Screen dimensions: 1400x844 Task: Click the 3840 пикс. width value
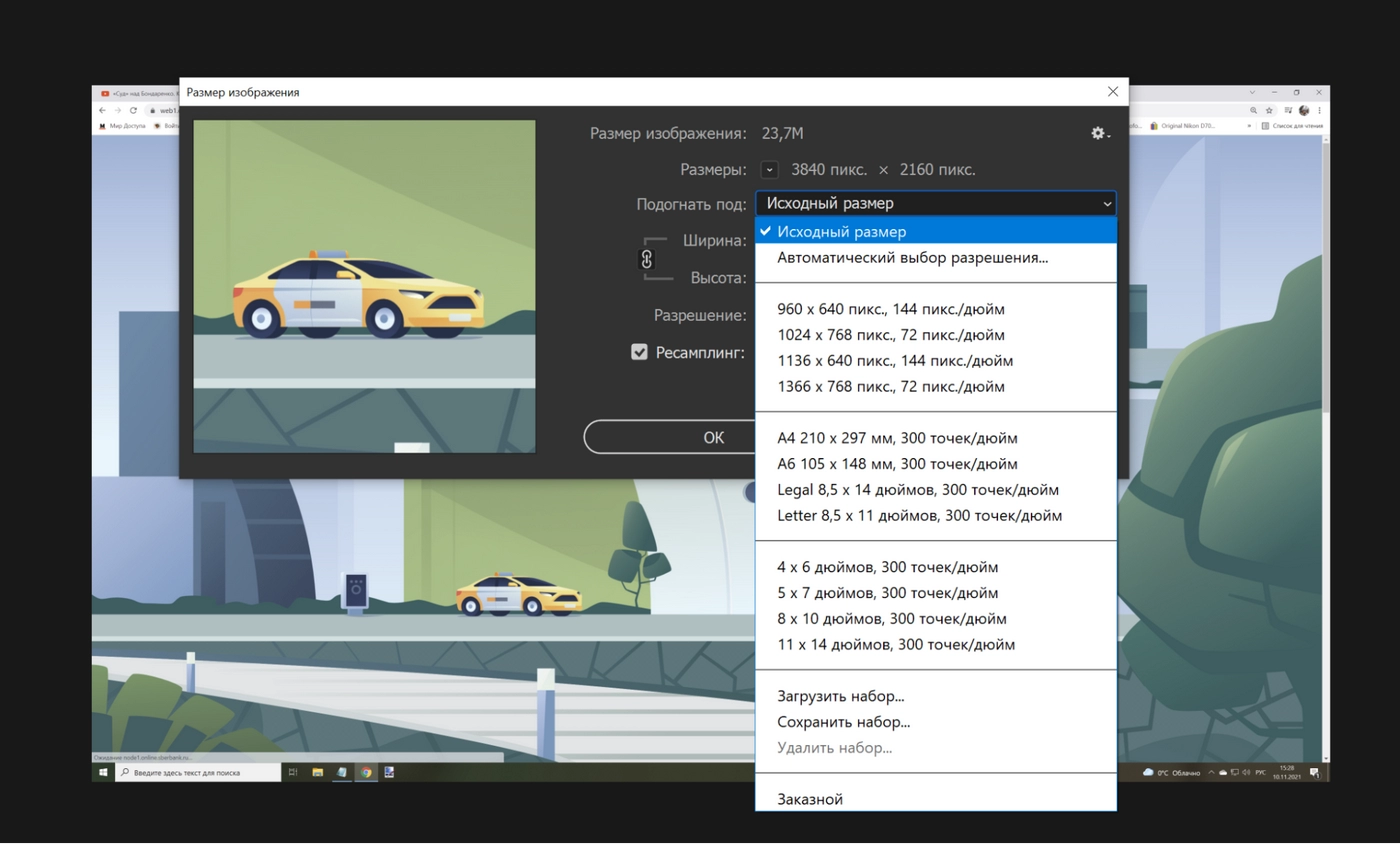(x=829, y=170)
